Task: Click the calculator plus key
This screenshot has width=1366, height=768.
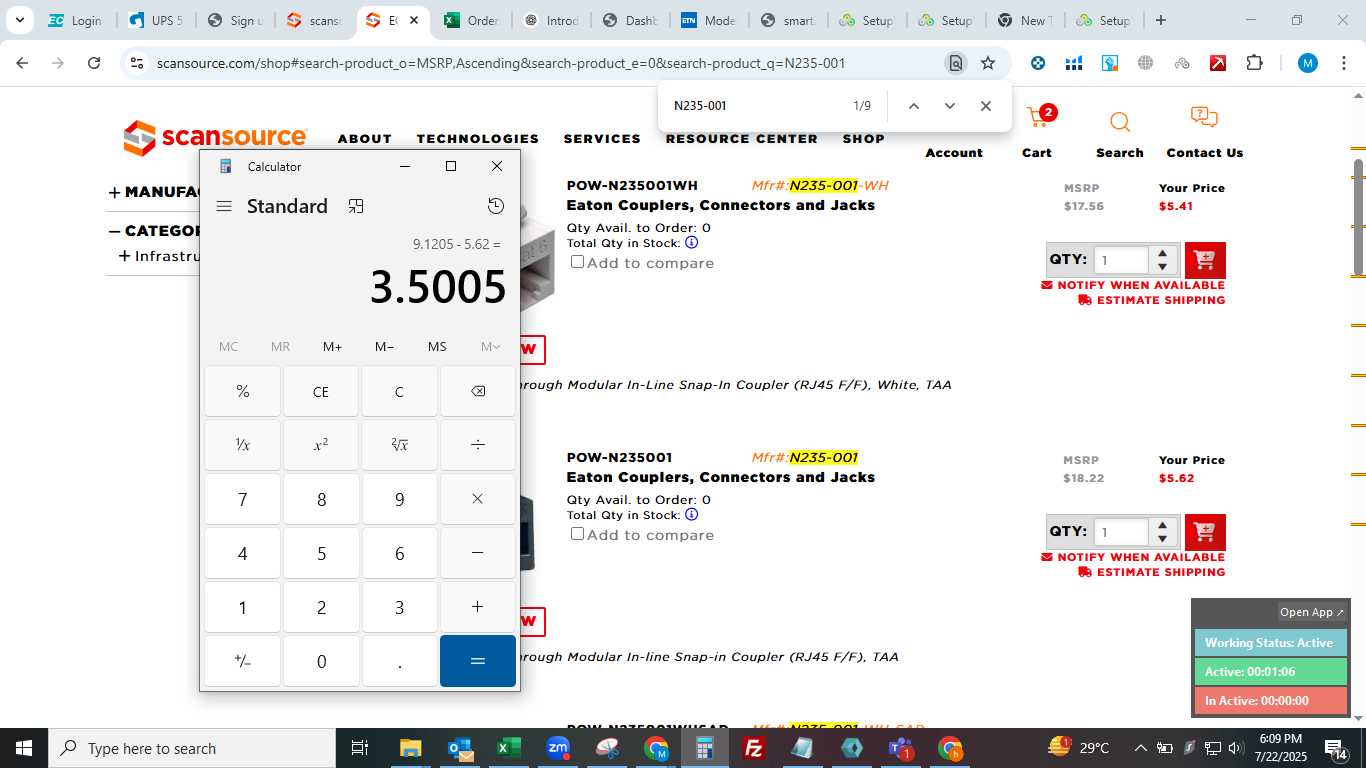Action: tap(478, 607)
